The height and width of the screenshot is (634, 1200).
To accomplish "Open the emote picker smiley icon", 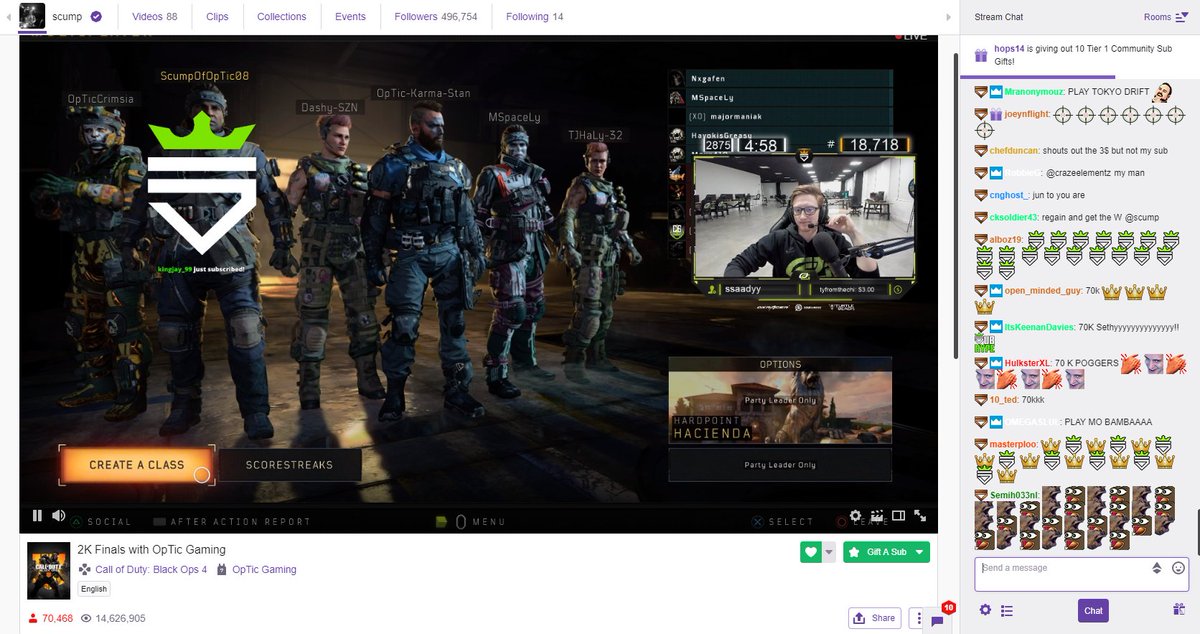I will pos(1176,568).
